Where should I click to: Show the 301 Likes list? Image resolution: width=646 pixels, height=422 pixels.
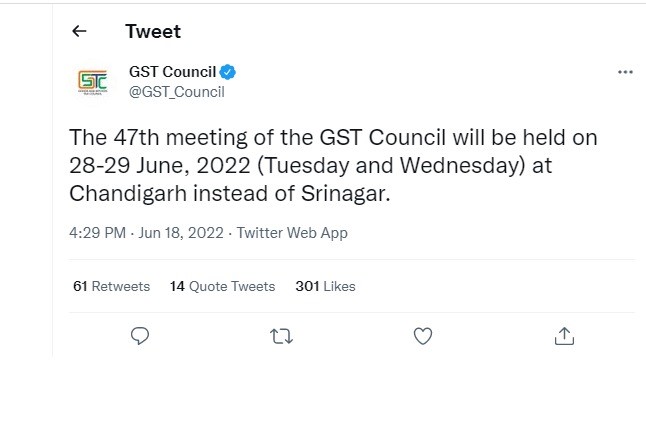tap(325, 286)
